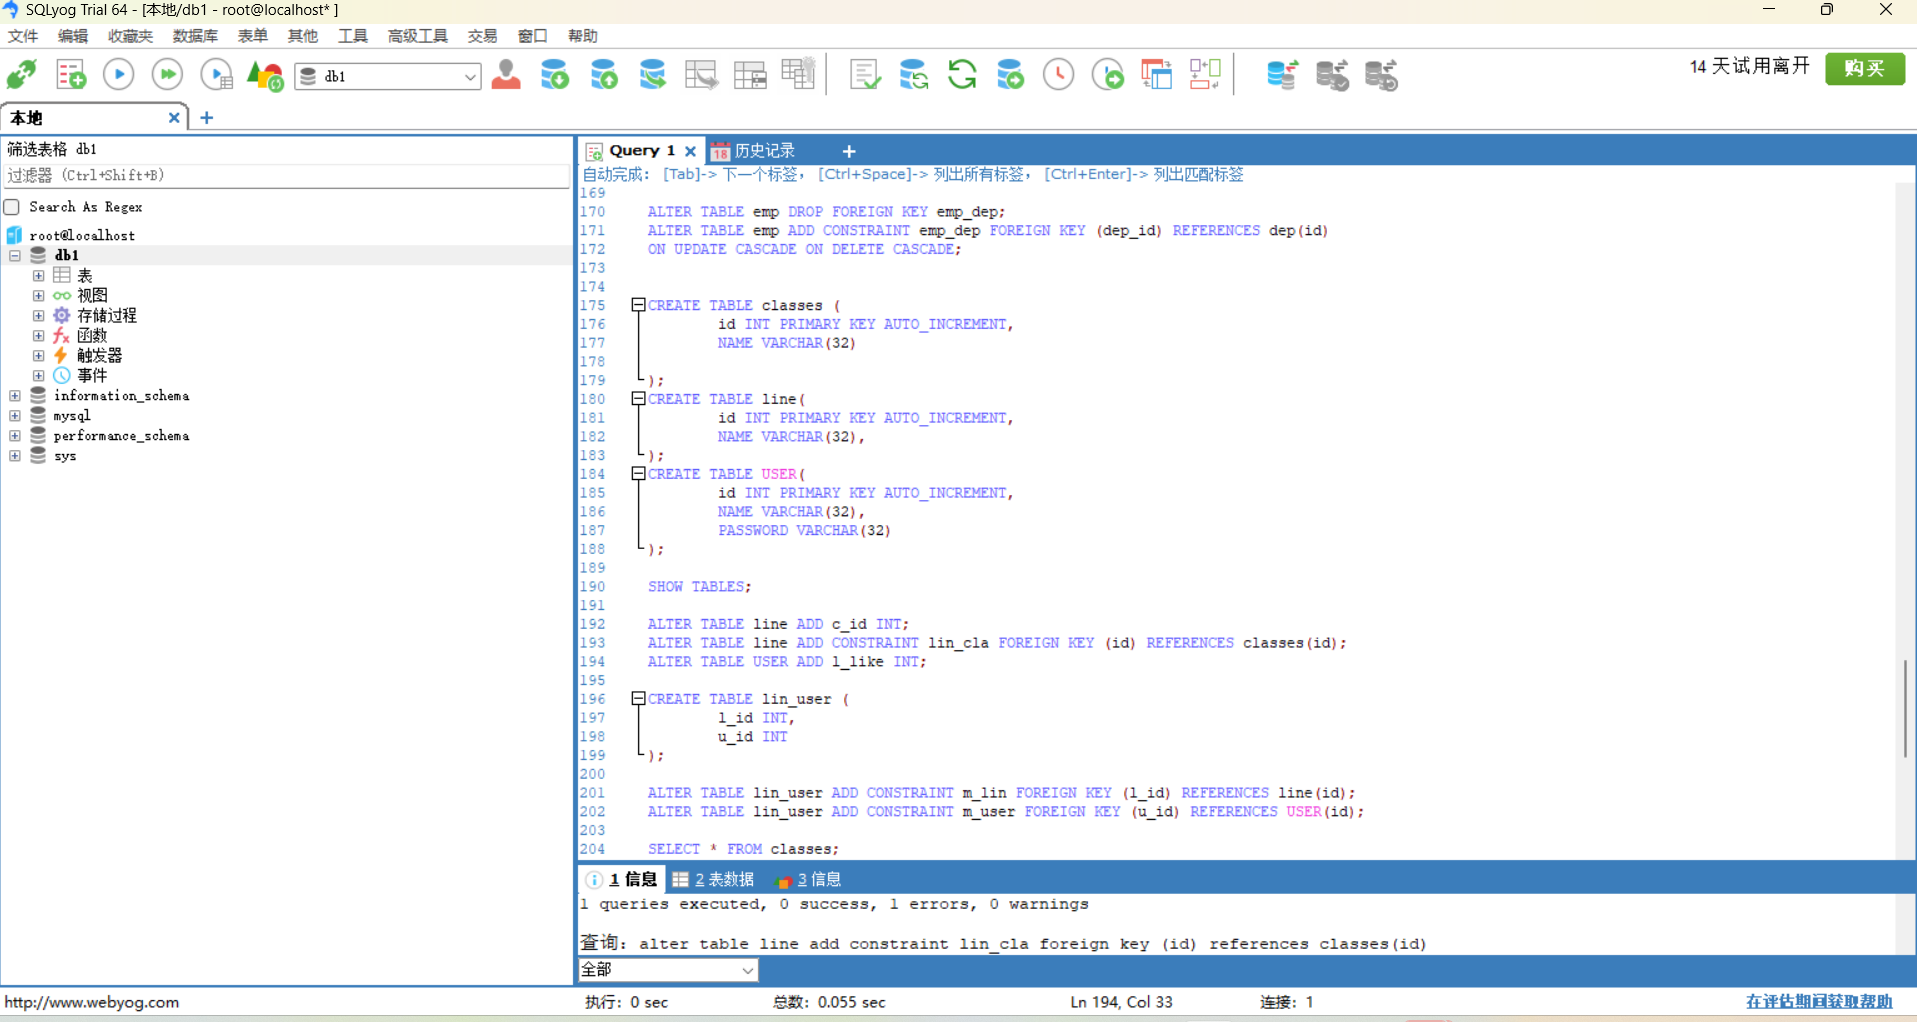The image size is (1917, 1022).
Task: Click the green 购买 button
Action: click(x=1864, y=68)
